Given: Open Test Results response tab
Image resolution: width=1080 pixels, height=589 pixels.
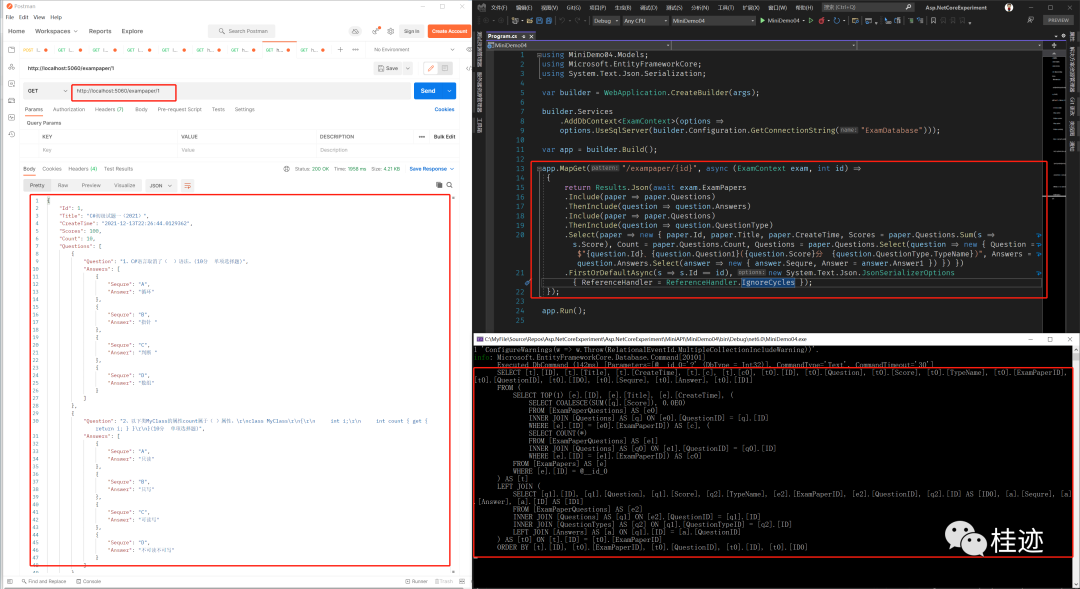Looking at the screenshot, I should (x=118, y=169).
